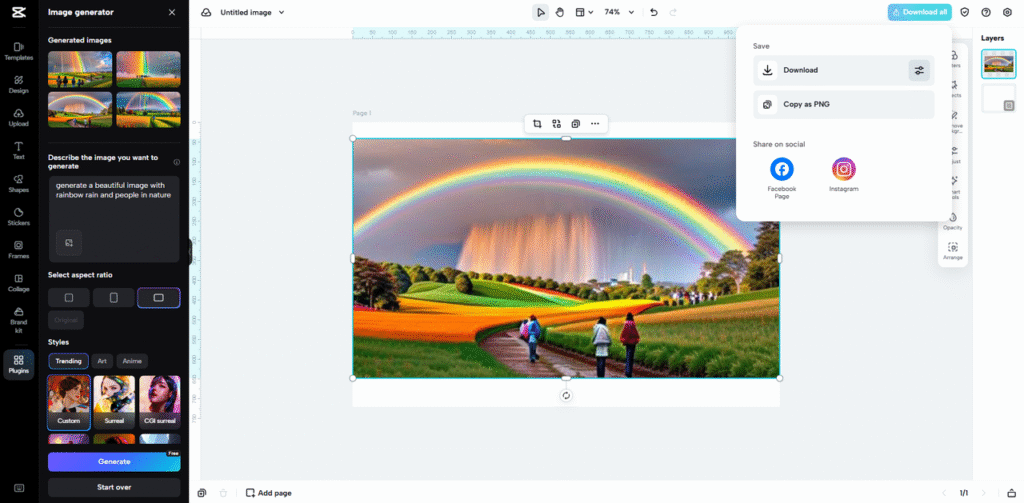Image resolution: width=1024 pixels, height=503 pixels.
Task: Switch to the Art styles tab
Action: 102,361
